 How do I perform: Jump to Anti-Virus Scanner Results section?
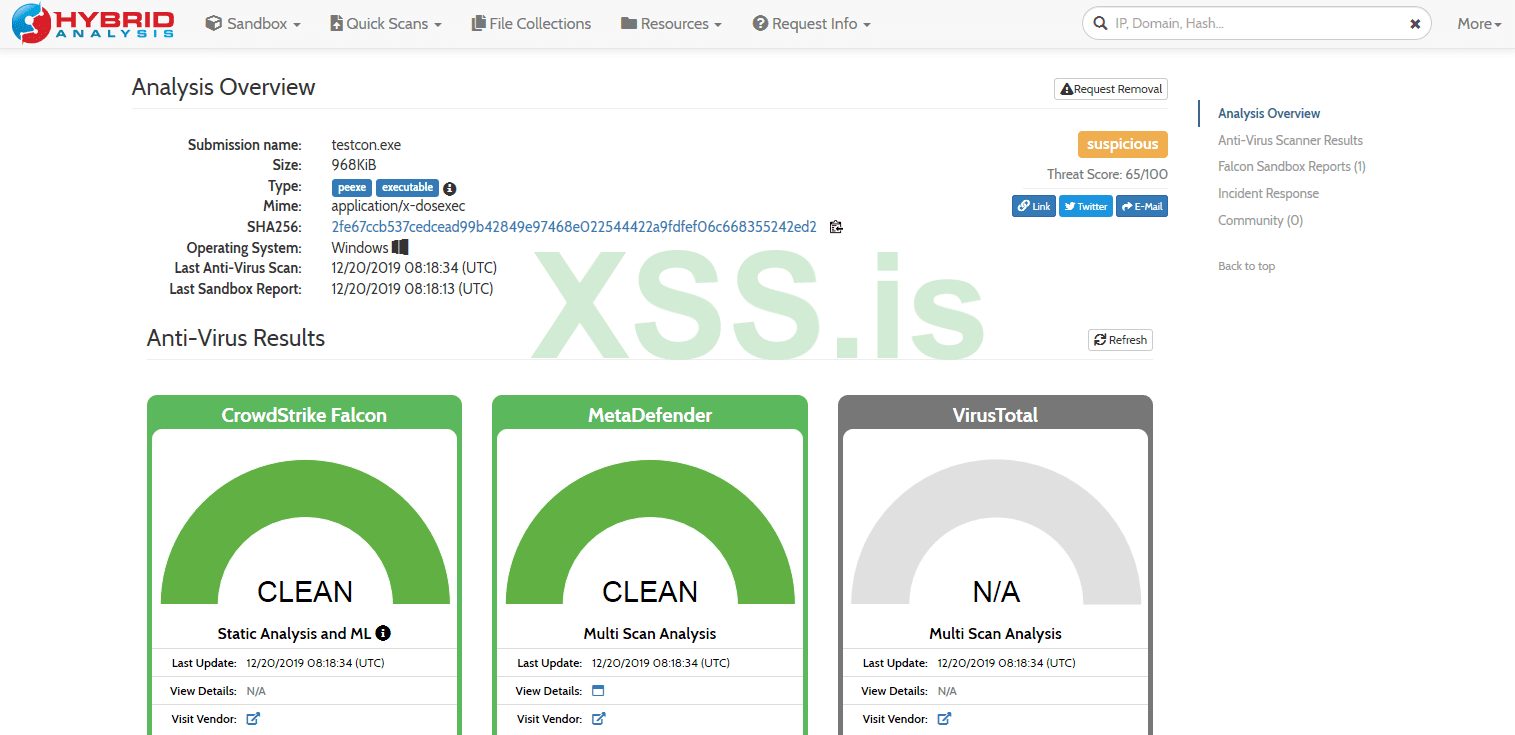pyautogui.click(x=1290, y=141)
